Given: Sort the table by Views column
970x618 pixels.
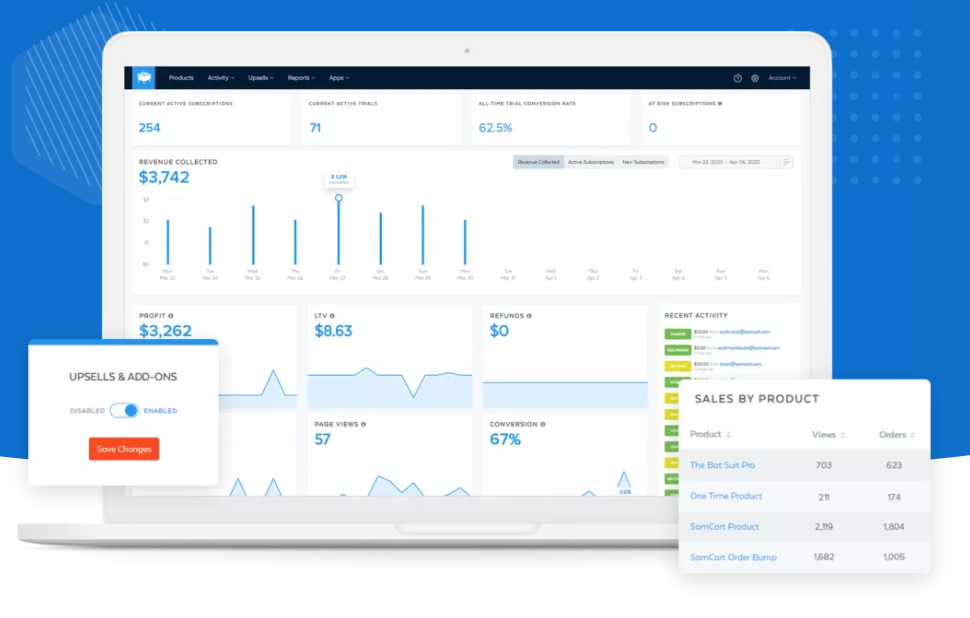Looking at the screenshot, I should 828,435.
